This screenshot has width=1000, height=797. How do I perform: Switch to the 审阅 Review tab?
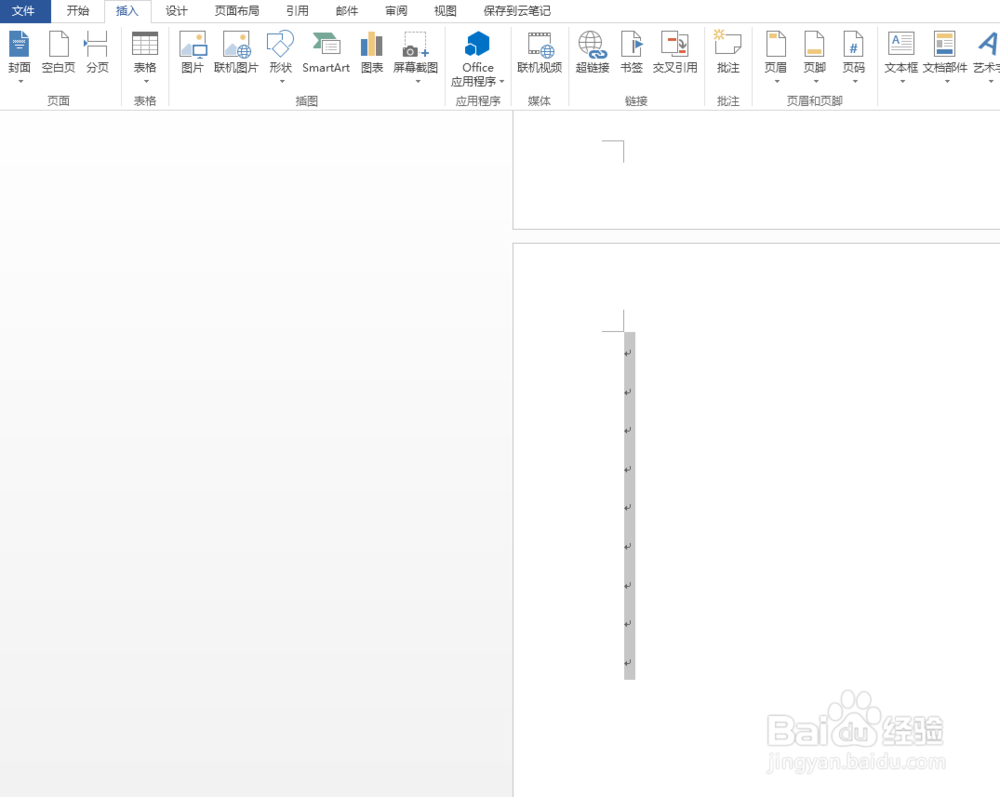tap(396, 11)
